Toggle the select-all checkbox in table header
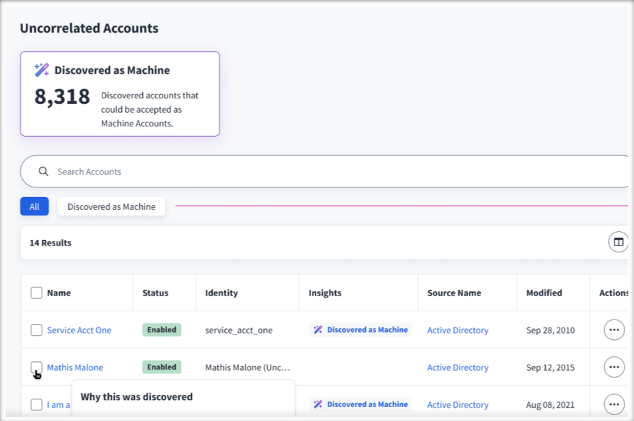 [x=37, y=293]
